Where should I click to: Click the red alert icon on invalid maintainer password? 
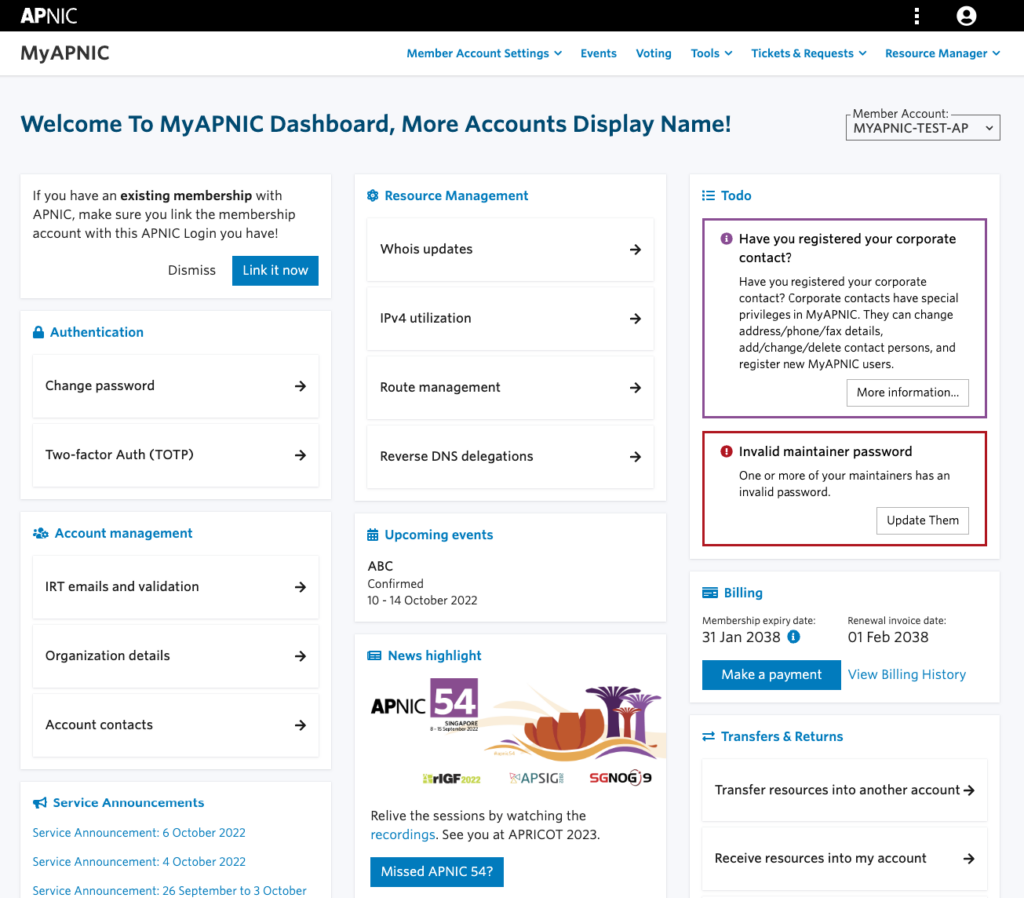(726, 451)
